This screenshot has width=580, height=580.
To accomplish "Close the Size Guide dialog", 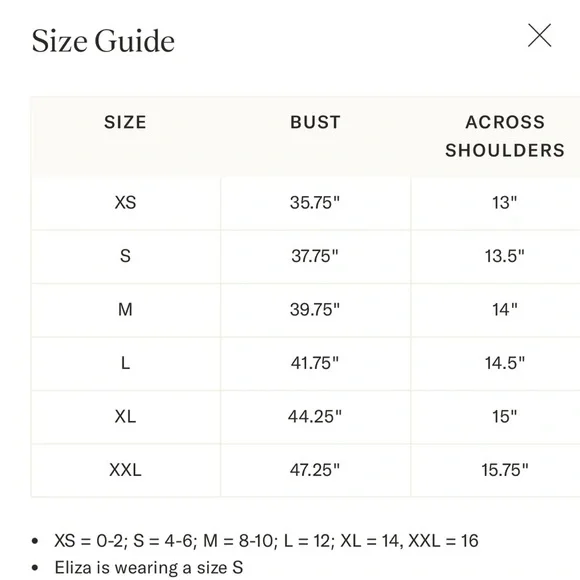I will point(539,36).
